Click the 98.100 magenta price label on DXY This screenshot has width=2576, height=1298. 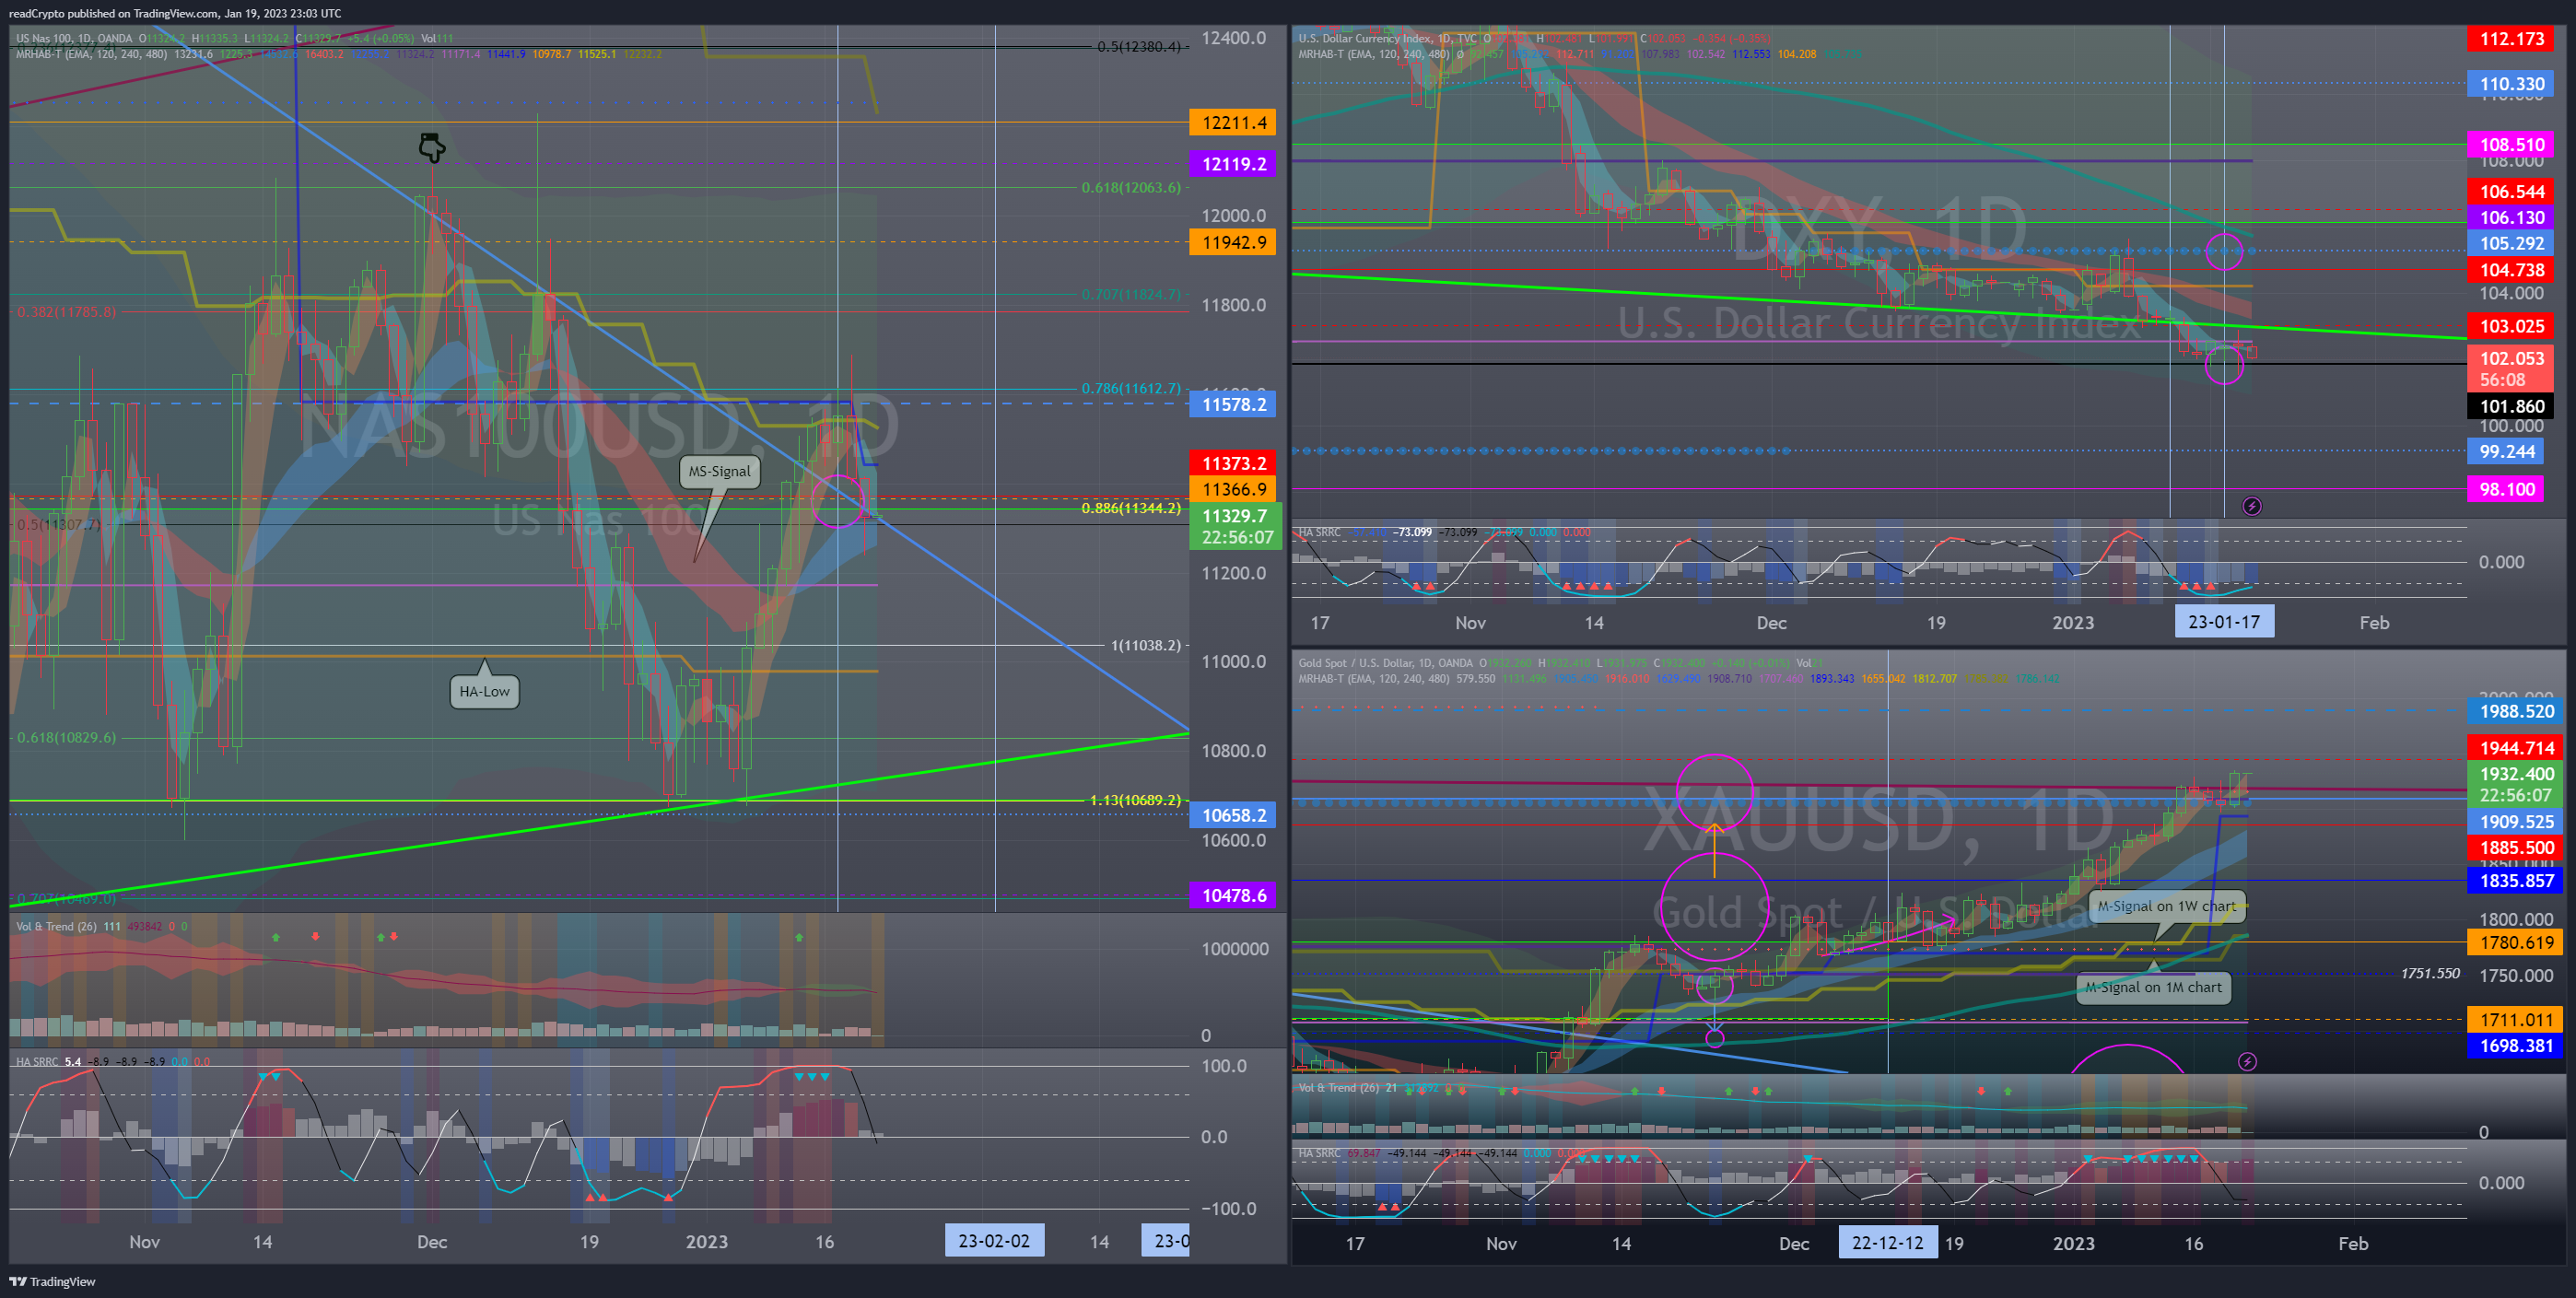point(2506,489)
